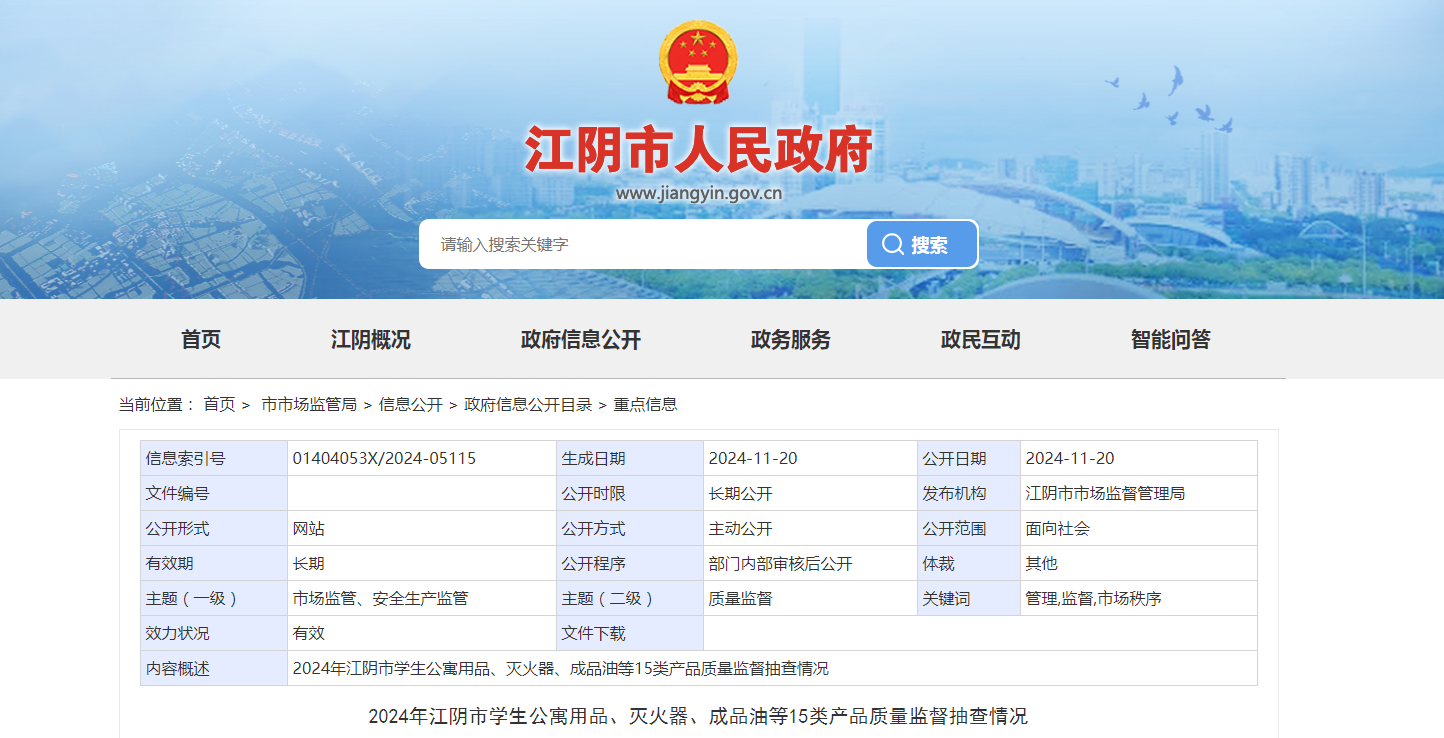This screenshot has height=738, width=1444.
Task: Click the 长期公开 cell
Action: tap(810, 494)
